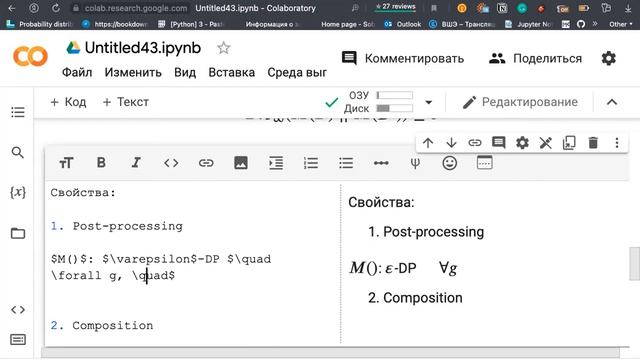
Task: Open the Jupyter Notebook bookmark
Action: coord(528,24)
